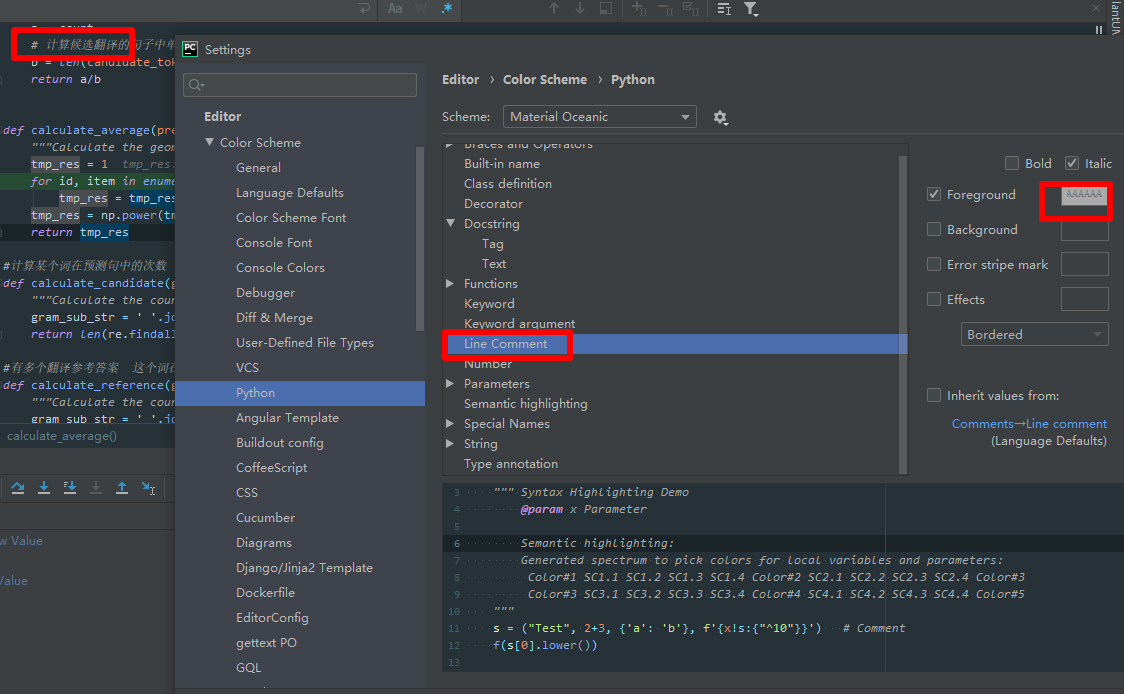Click the Step Over debugger icon
The height and width of the screenshot is (694, 1124).
(18, 488)
